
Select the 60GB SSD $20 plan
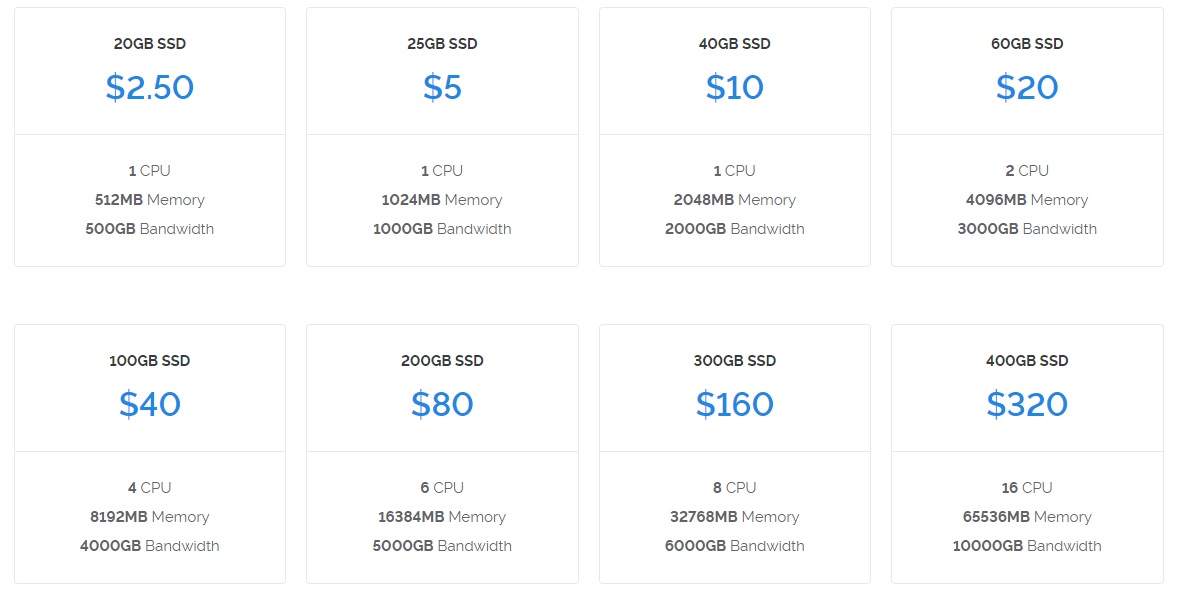[x=1027, y=137]
